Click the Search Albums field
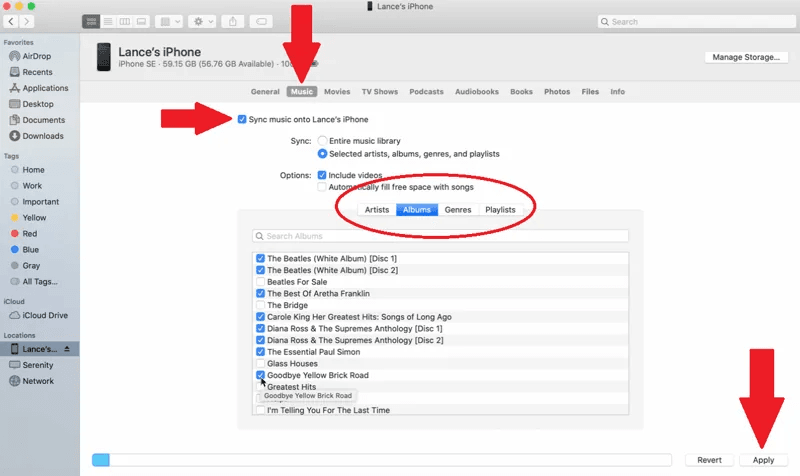800x476 pixels. coord(440,236)
